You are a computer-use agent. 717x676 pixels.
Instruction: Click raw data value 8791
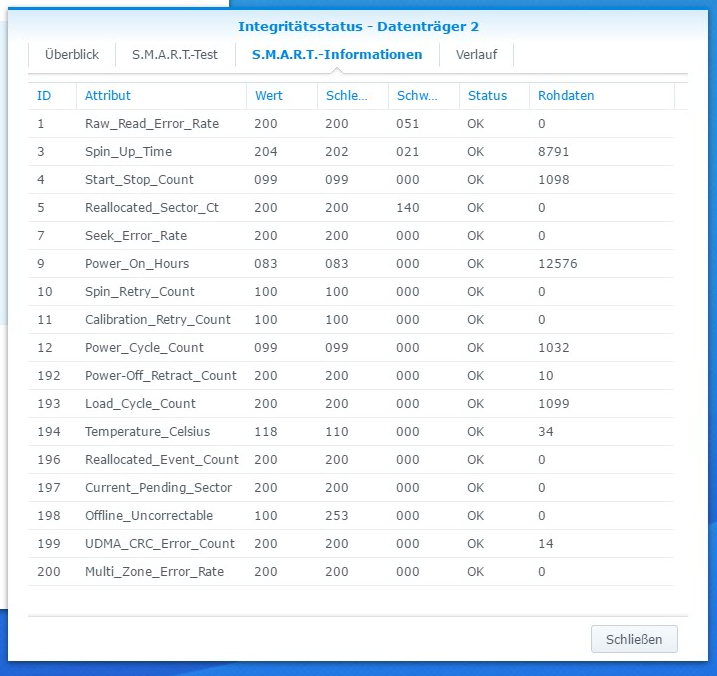pos(553,151)
